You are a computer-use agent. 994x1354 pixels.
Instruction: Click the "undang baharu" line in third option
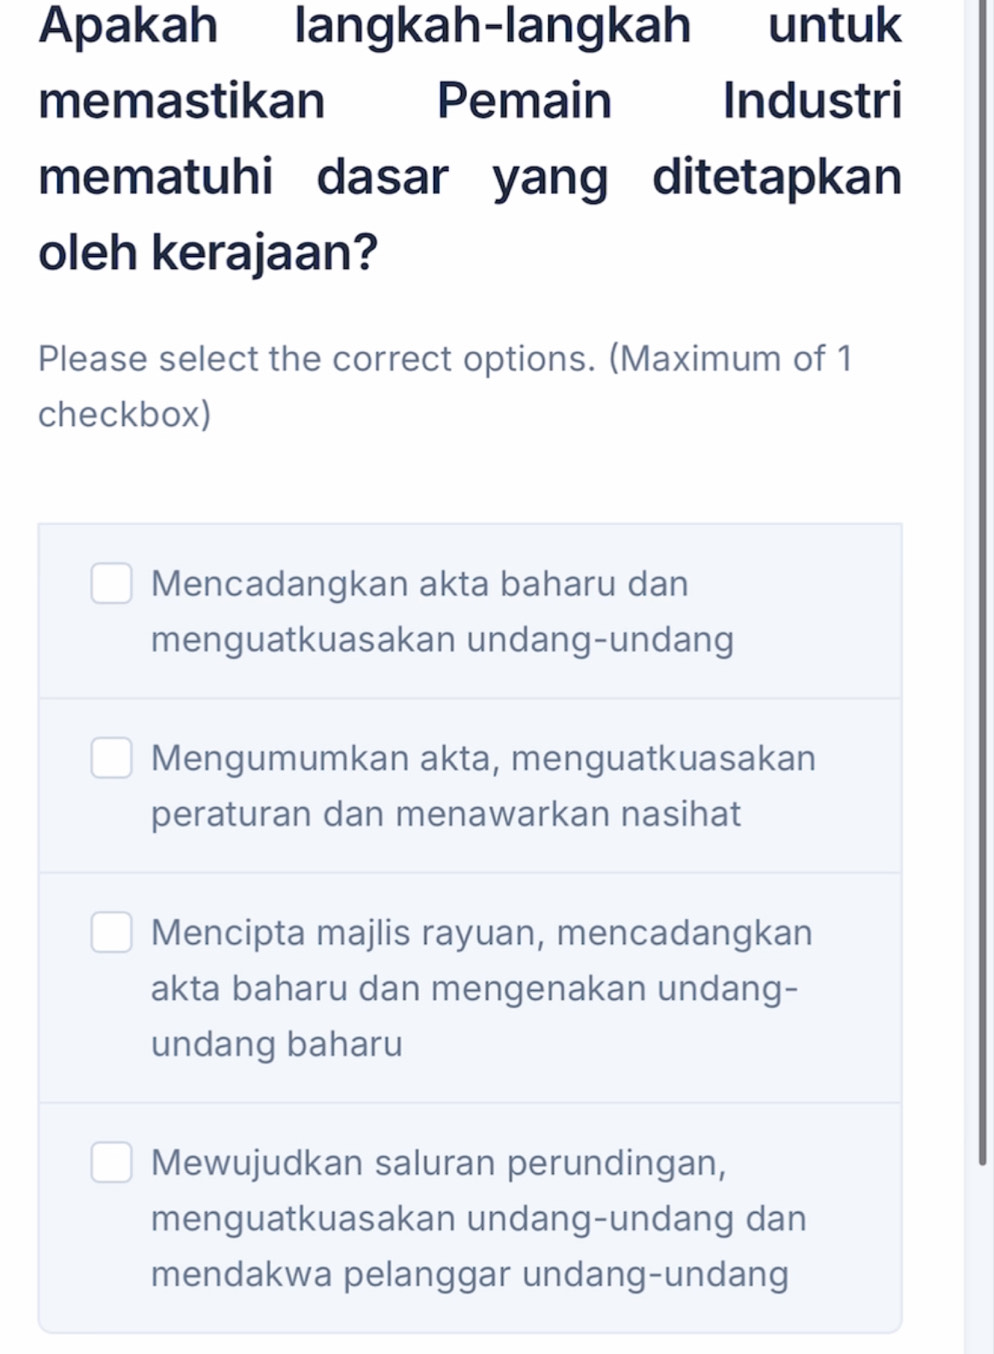[277, 1044]
